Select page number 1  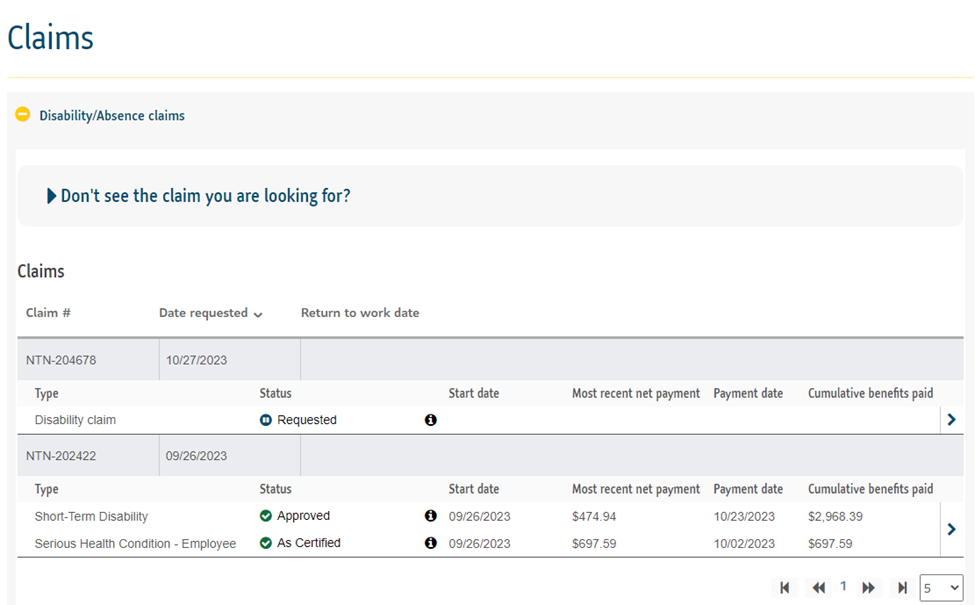click(x=843, y=587)
